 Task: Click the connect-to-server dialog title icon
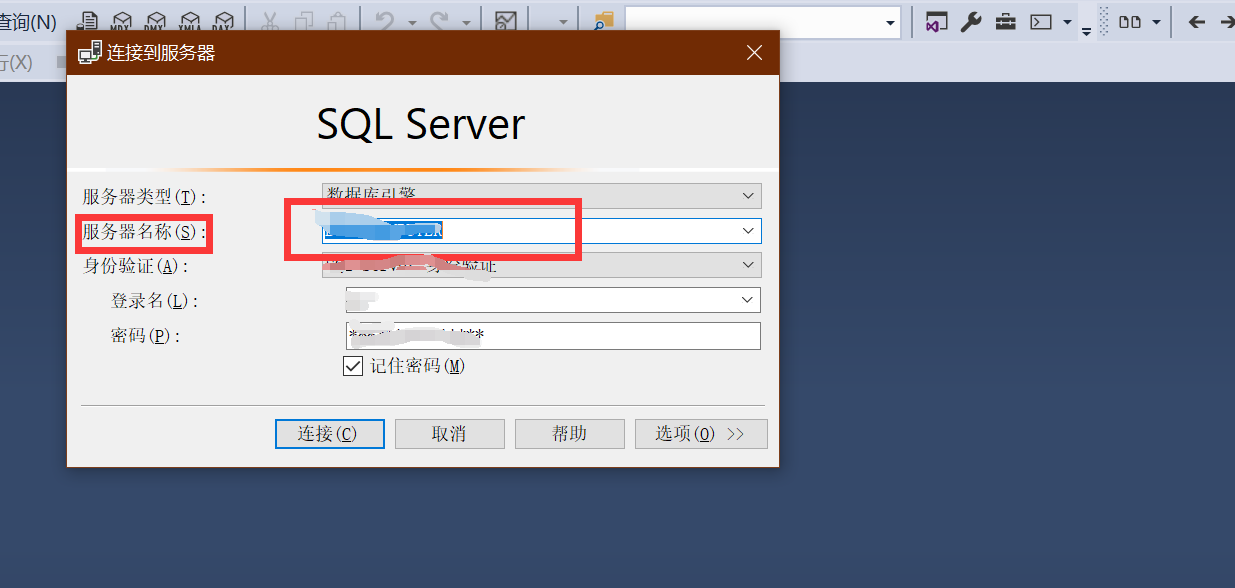[x=89, y=52]
